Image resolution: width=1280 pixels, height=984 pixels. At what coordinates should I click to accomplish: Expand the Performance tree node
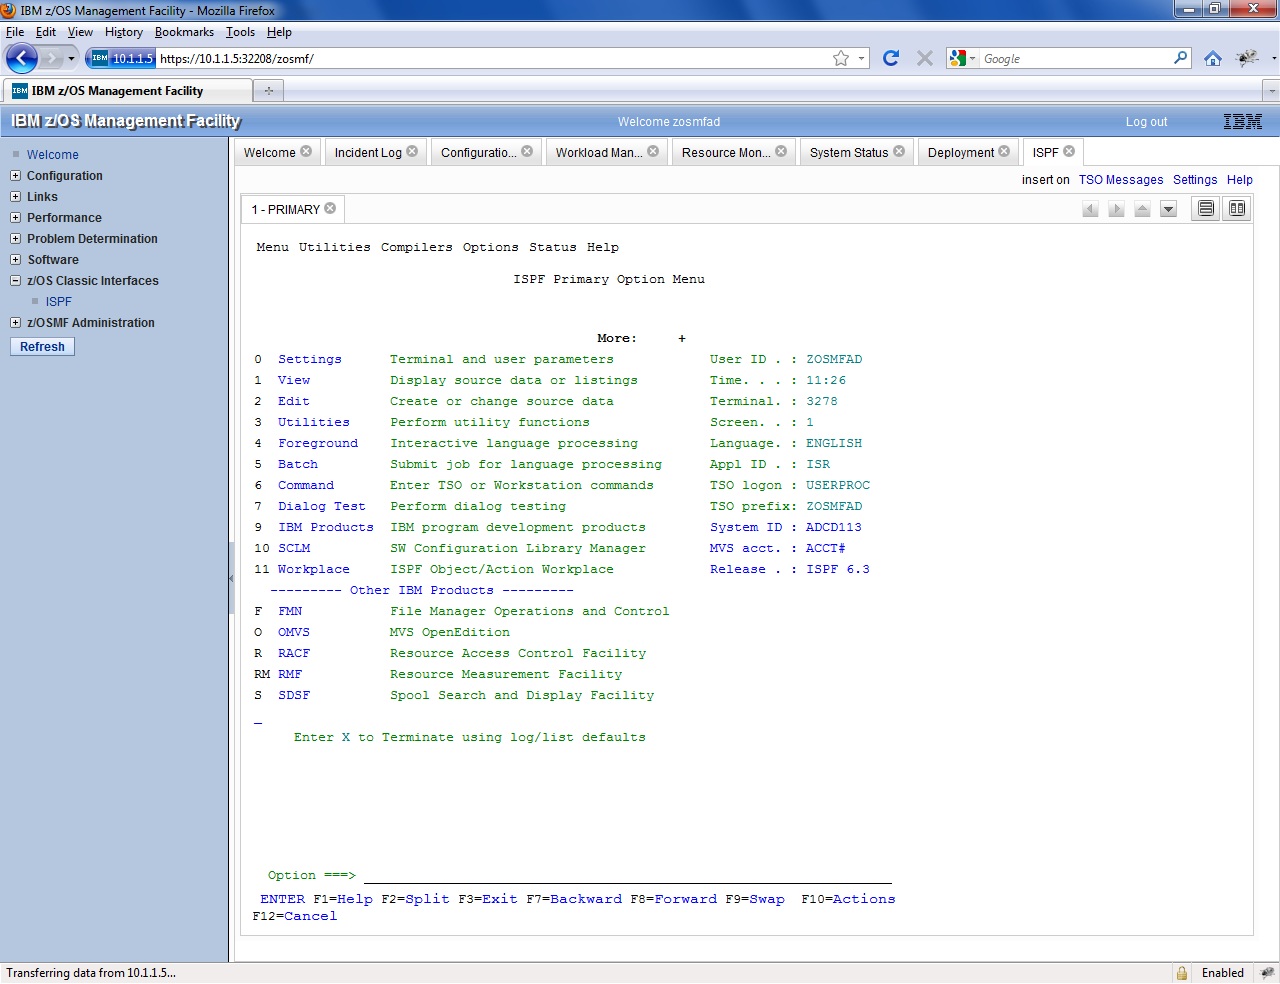coord(15,217)
